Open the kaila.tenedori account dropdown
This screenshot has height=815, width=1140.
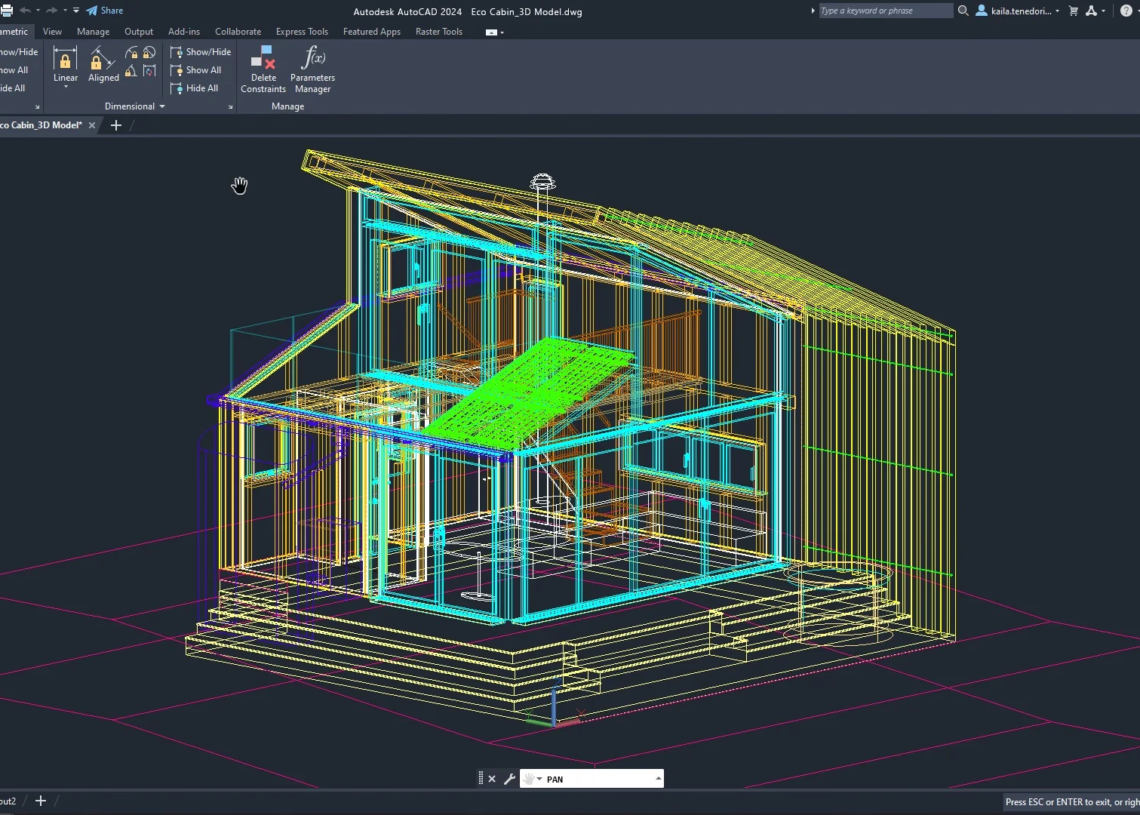[x=1018, y=11]
